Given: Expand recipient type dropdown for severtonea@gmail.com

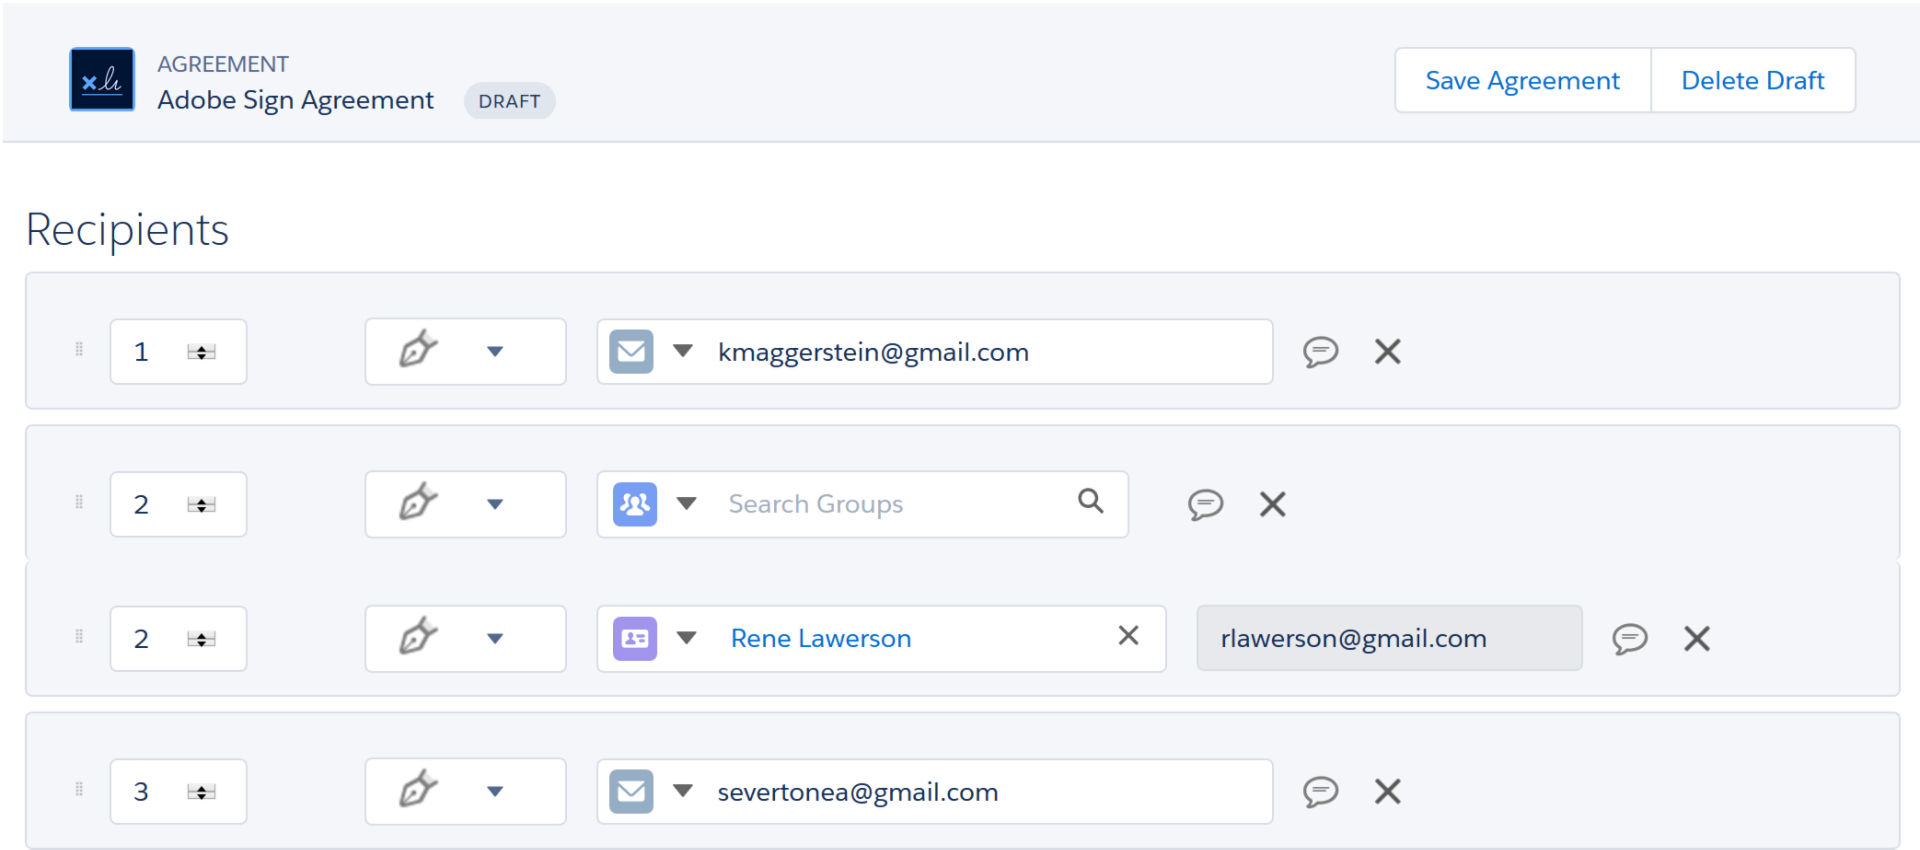Looking at the screenshot, I should [x=683, y=791].
